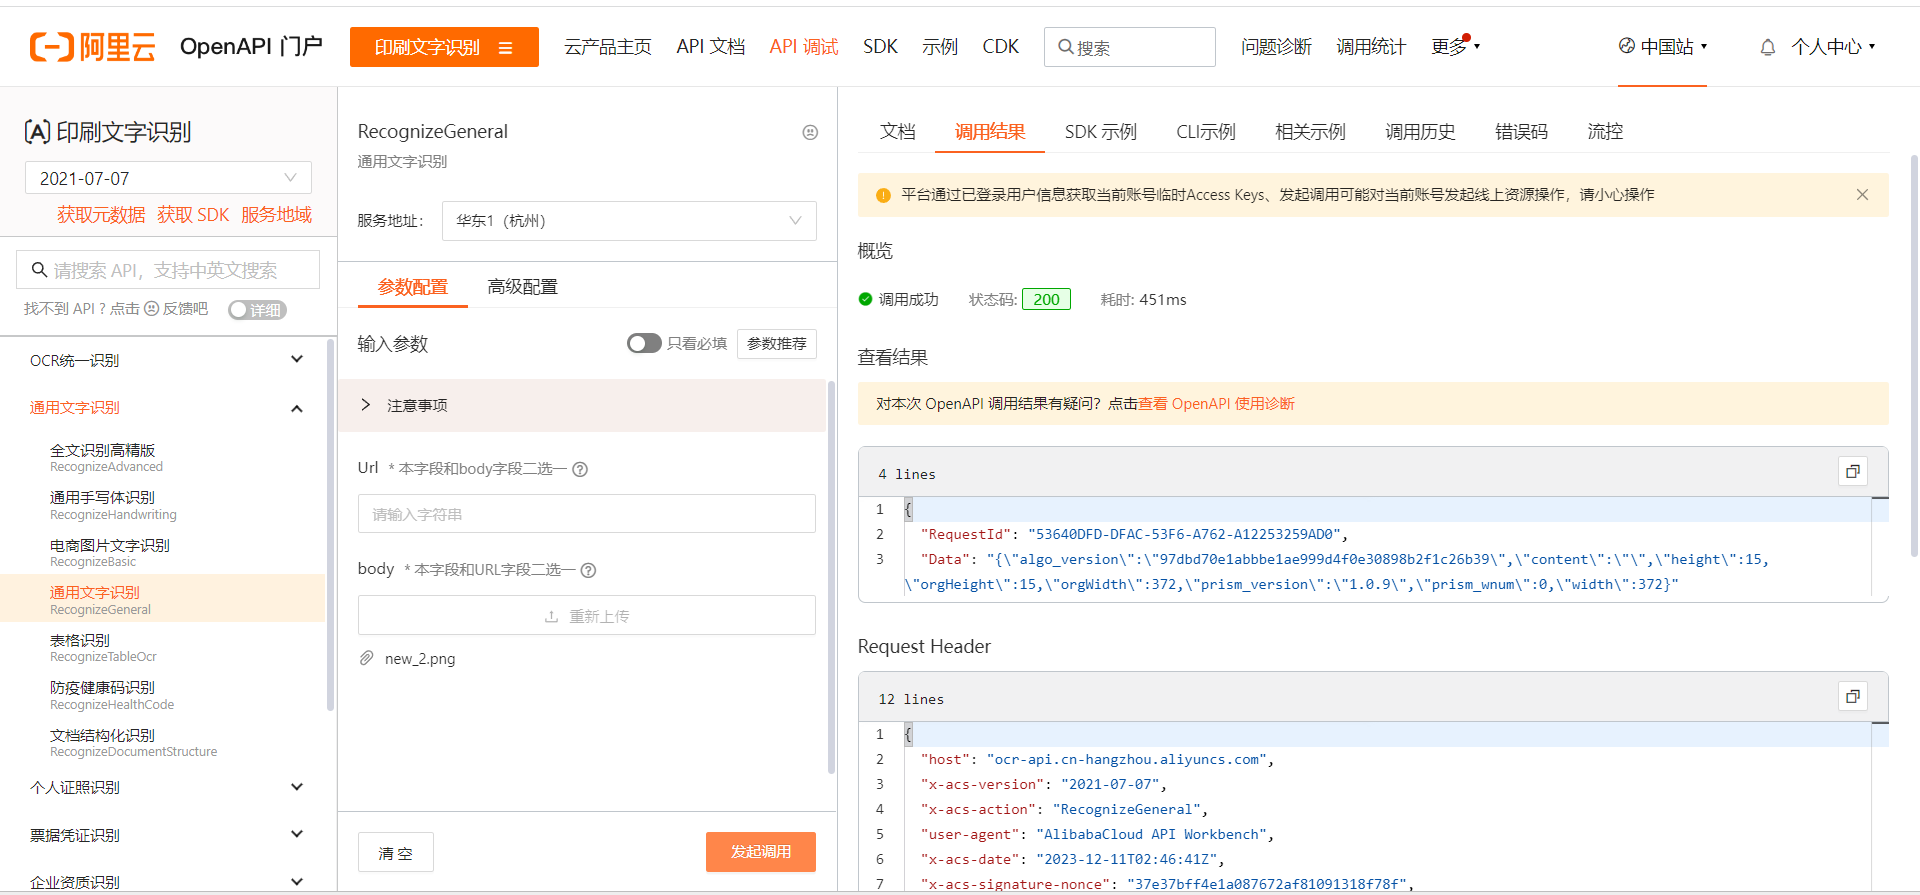Click the 发起调用 button
Viewport: 1920px width, 895px height.
761,852
